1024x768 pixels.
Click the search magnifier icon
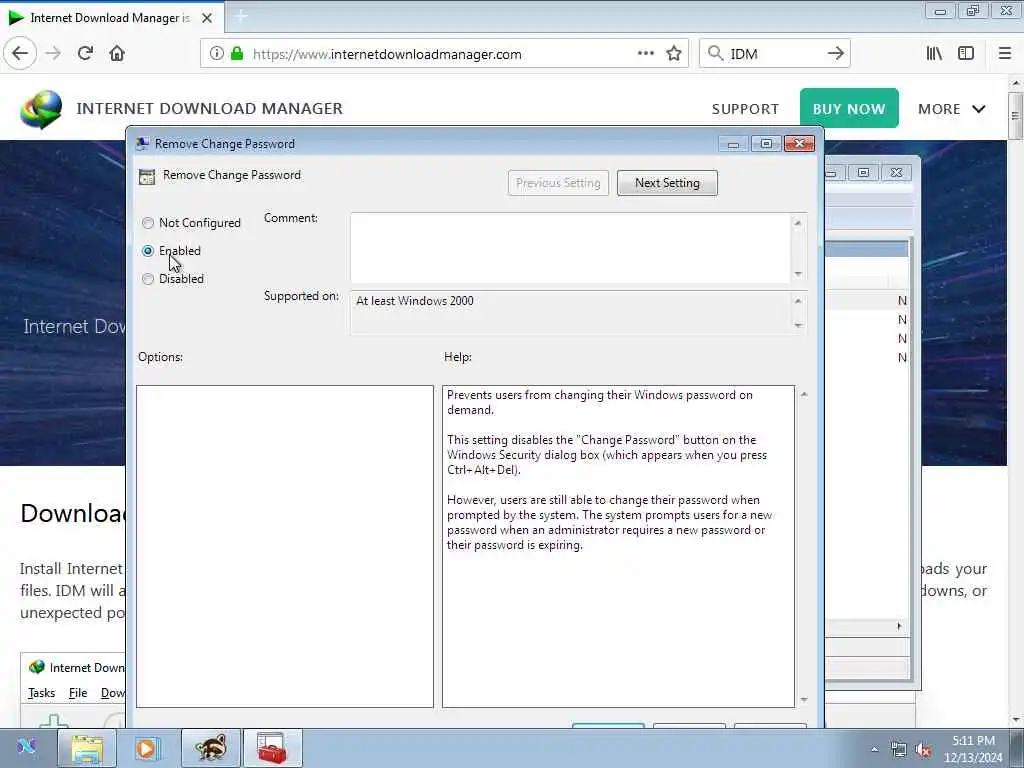point(716,54)
